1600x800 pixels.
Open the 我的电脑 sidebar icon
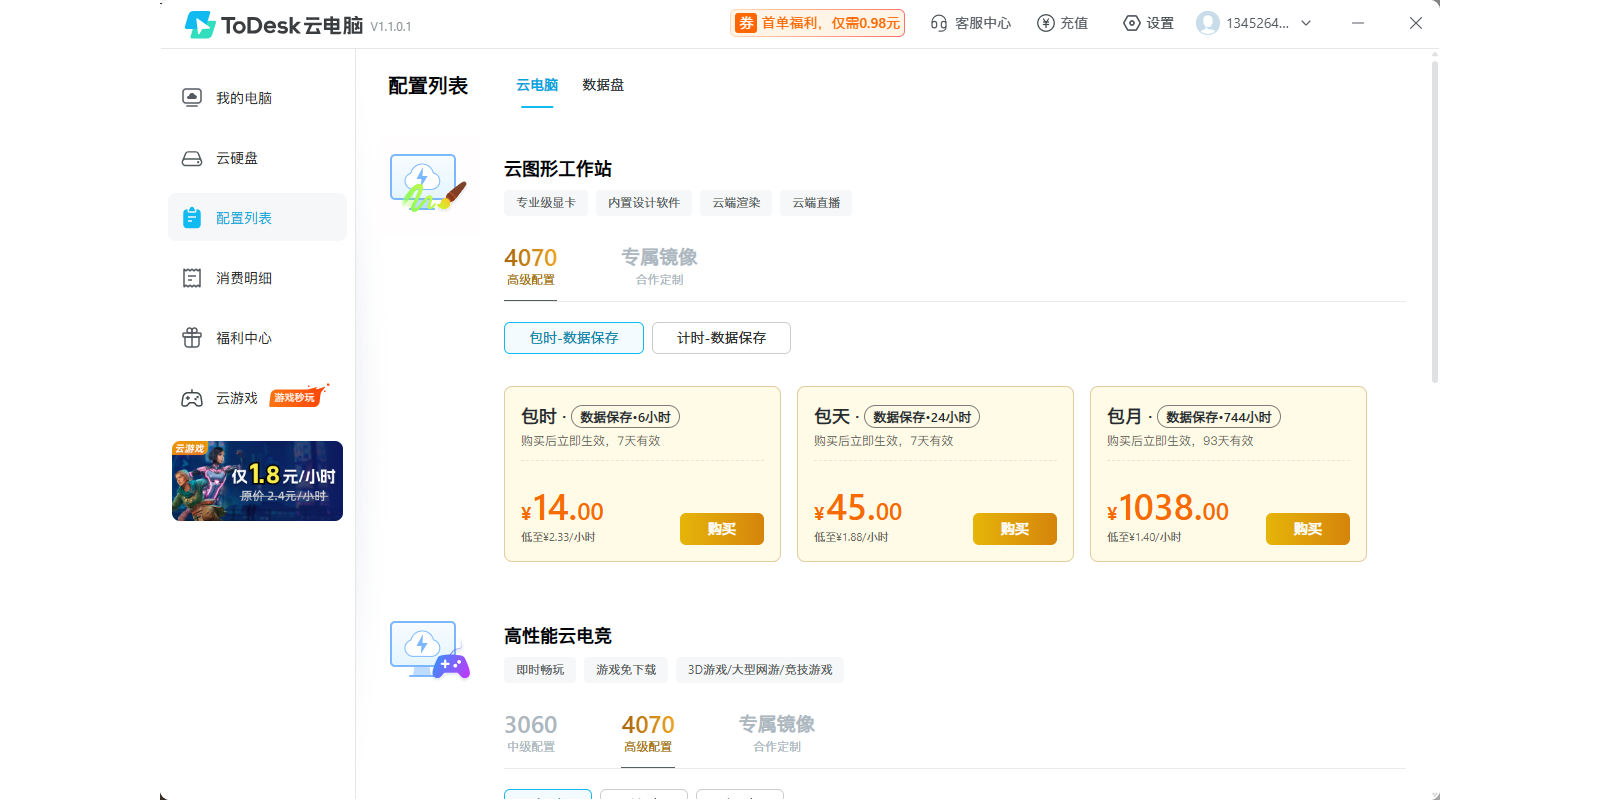pos(192,97)
